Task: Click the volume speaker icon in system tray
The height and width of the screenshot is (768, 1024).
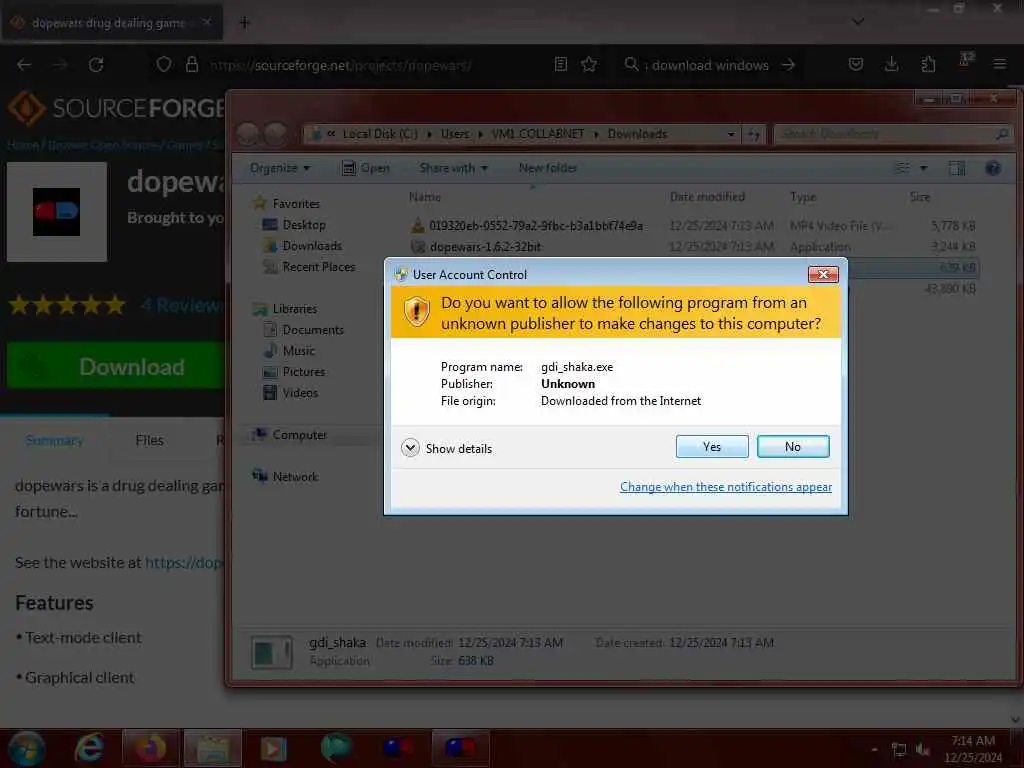Action: tap(923, 750)
